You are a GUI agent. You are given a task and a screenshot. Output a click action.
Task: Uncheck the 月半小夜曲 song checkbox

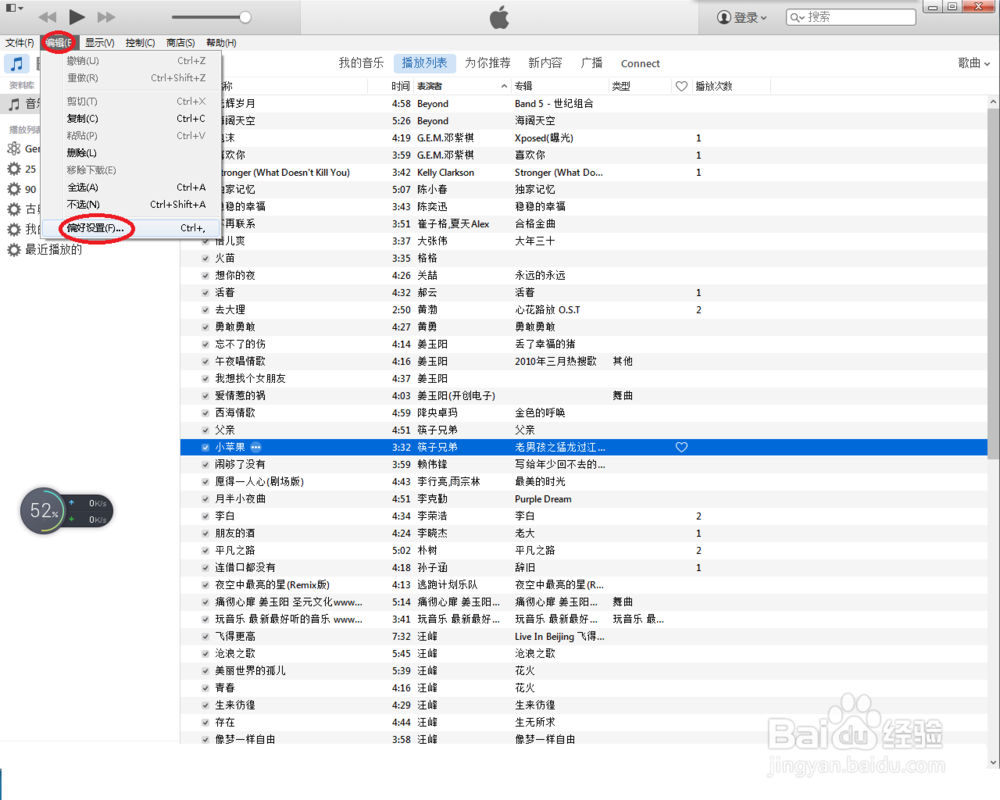[205, 499]
